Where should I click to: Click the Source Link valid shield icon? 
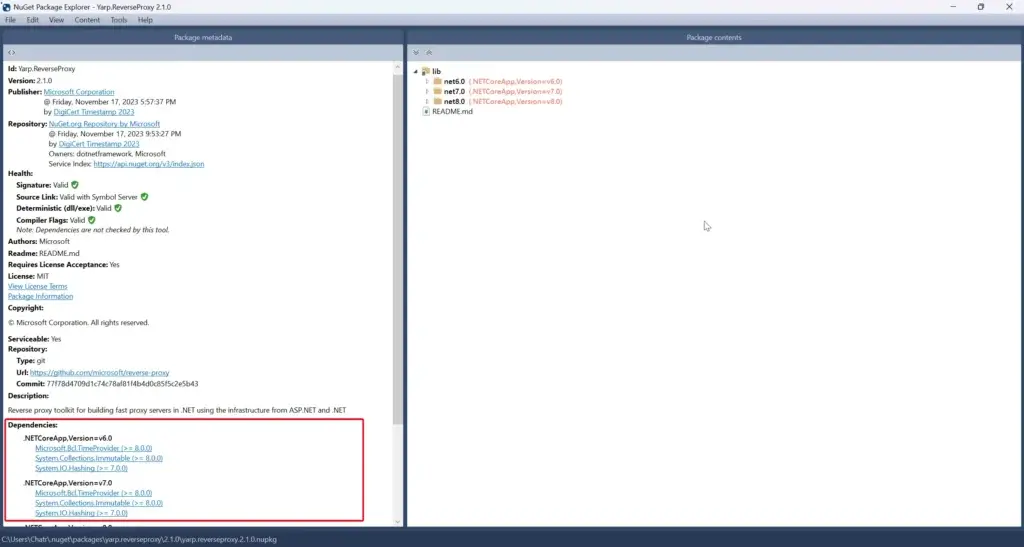point(144,196)
